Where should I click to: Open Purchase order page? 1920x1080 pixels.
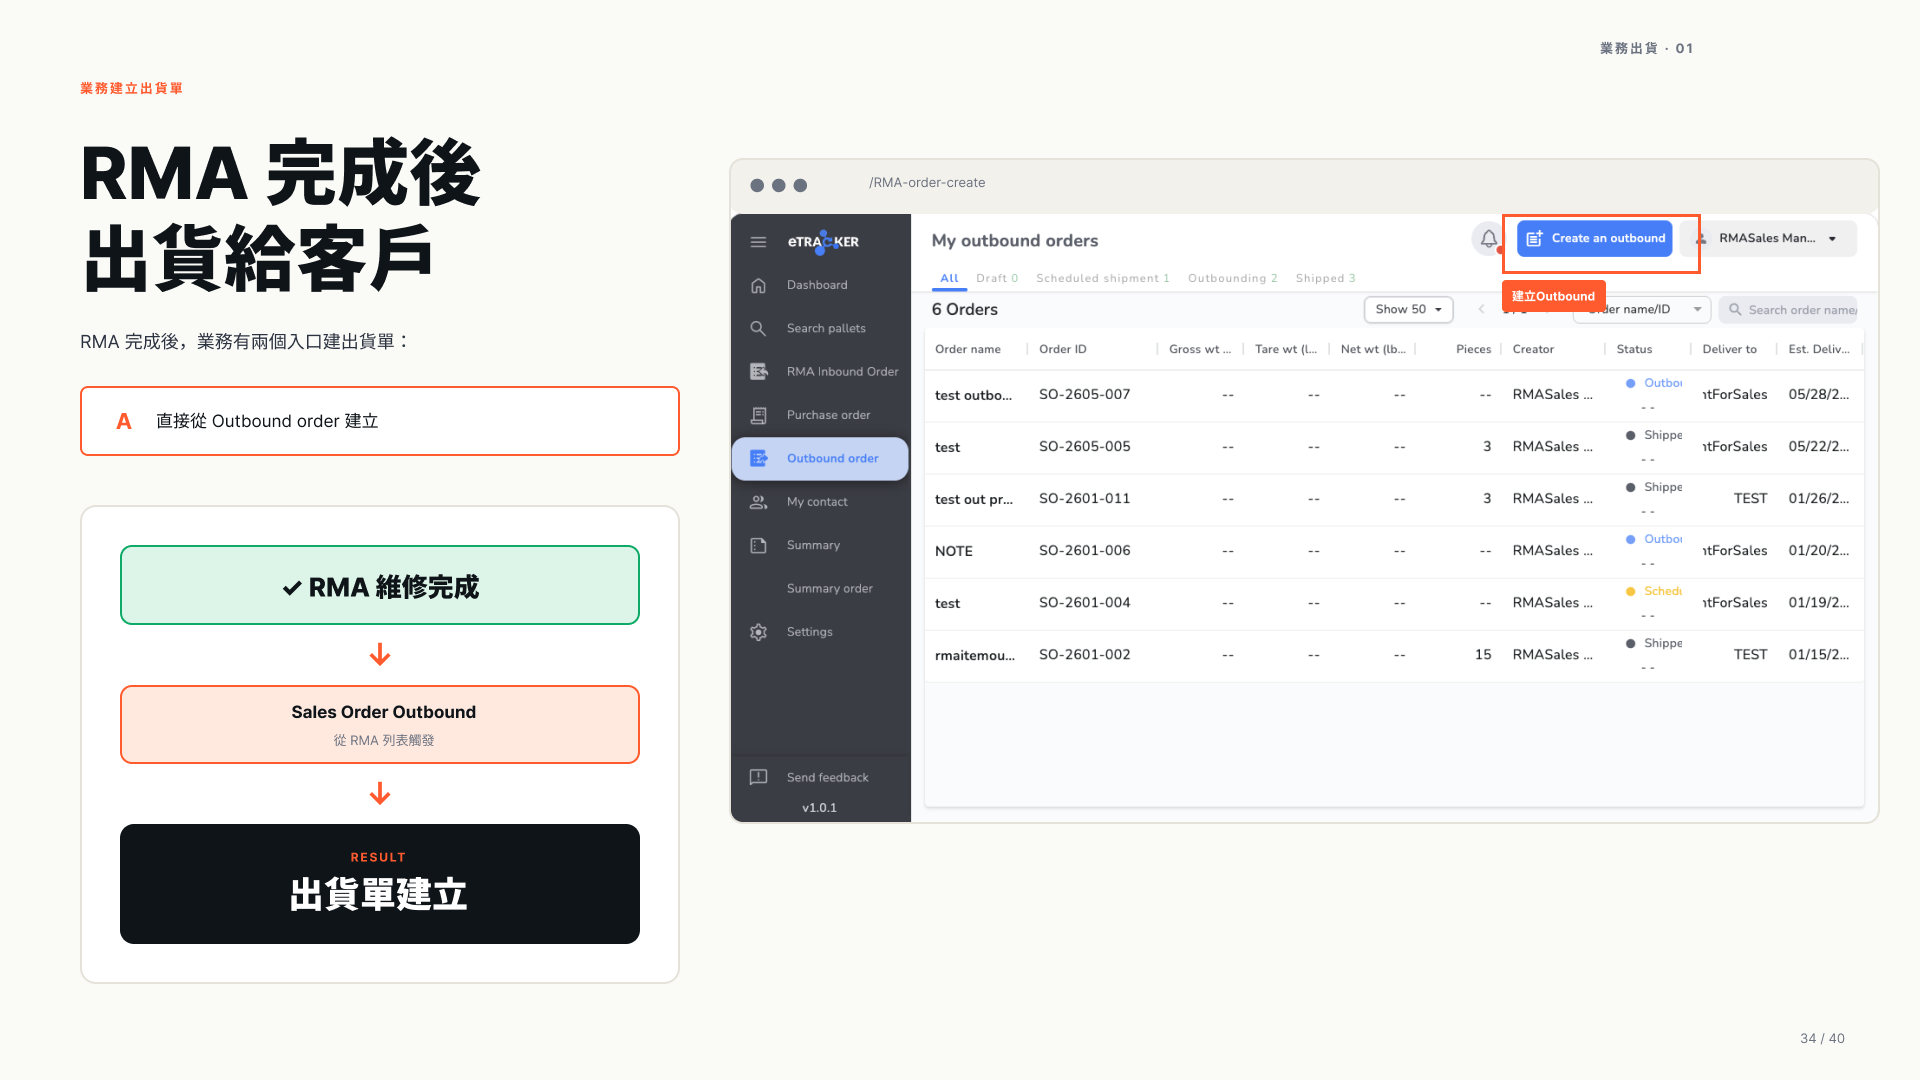point(828,415)
